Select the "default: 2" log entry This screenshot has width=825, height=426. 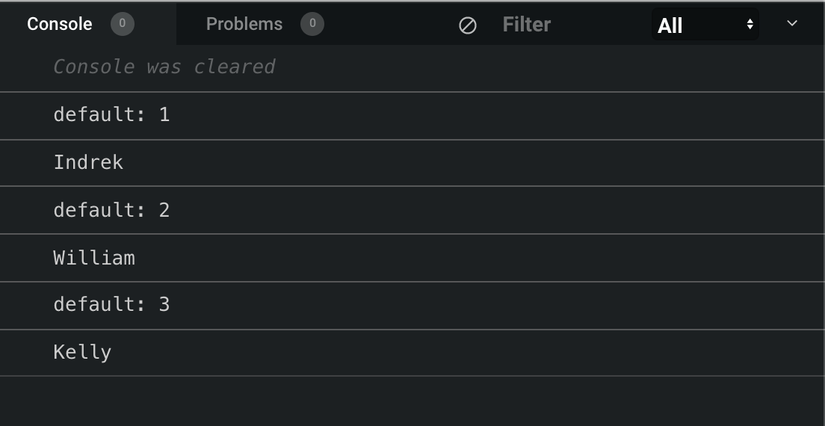[111, 210]
